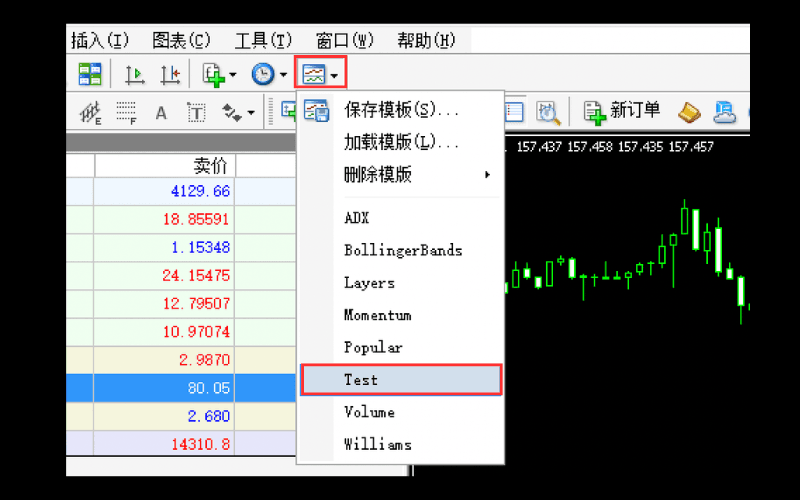
Task: Open MetaEditor via the yellow book icon
Action: pos(689,113)
